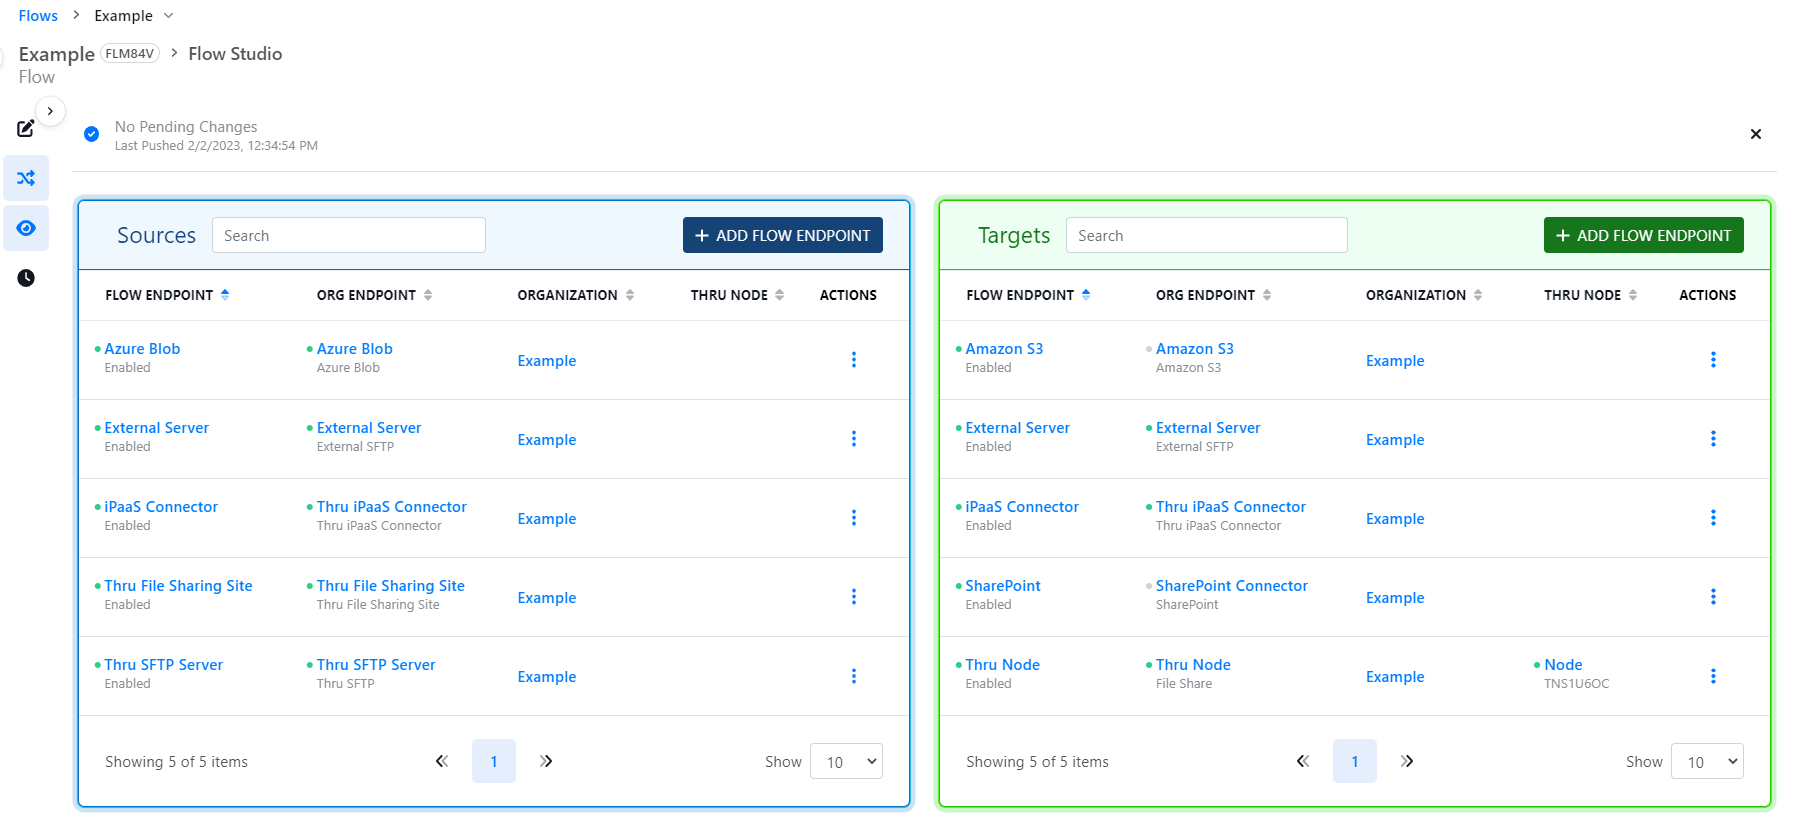Go to Flows breadcrumb link
This screenshot has width=1794, height=823.
point(38,16)
